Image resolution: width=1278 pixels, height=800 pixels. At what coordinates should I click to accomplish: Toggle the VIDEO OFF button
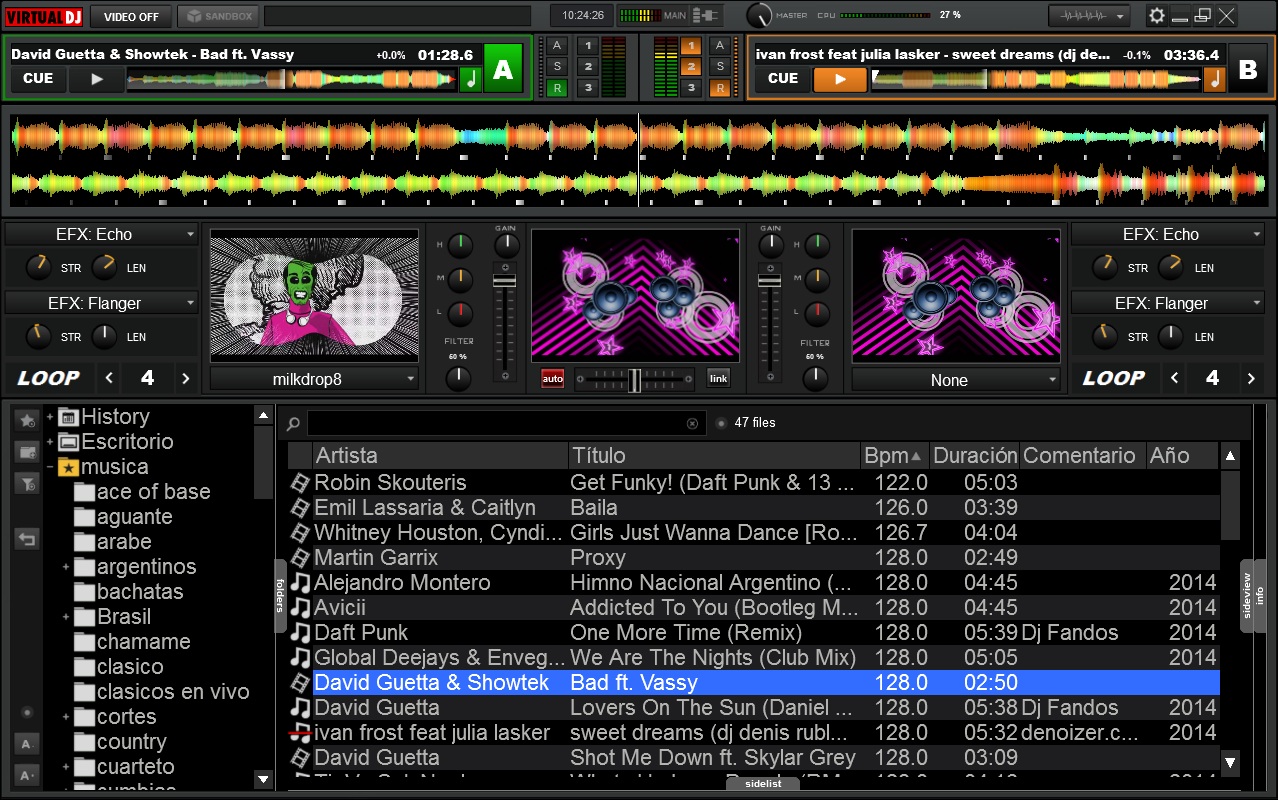(x=131, y=16)
